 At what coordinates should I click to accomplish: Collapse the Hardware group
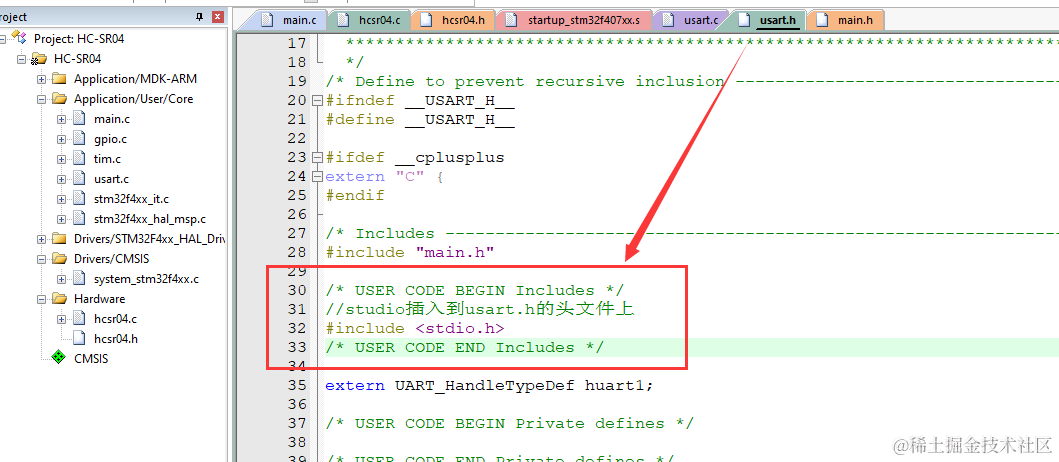point(42,299)
